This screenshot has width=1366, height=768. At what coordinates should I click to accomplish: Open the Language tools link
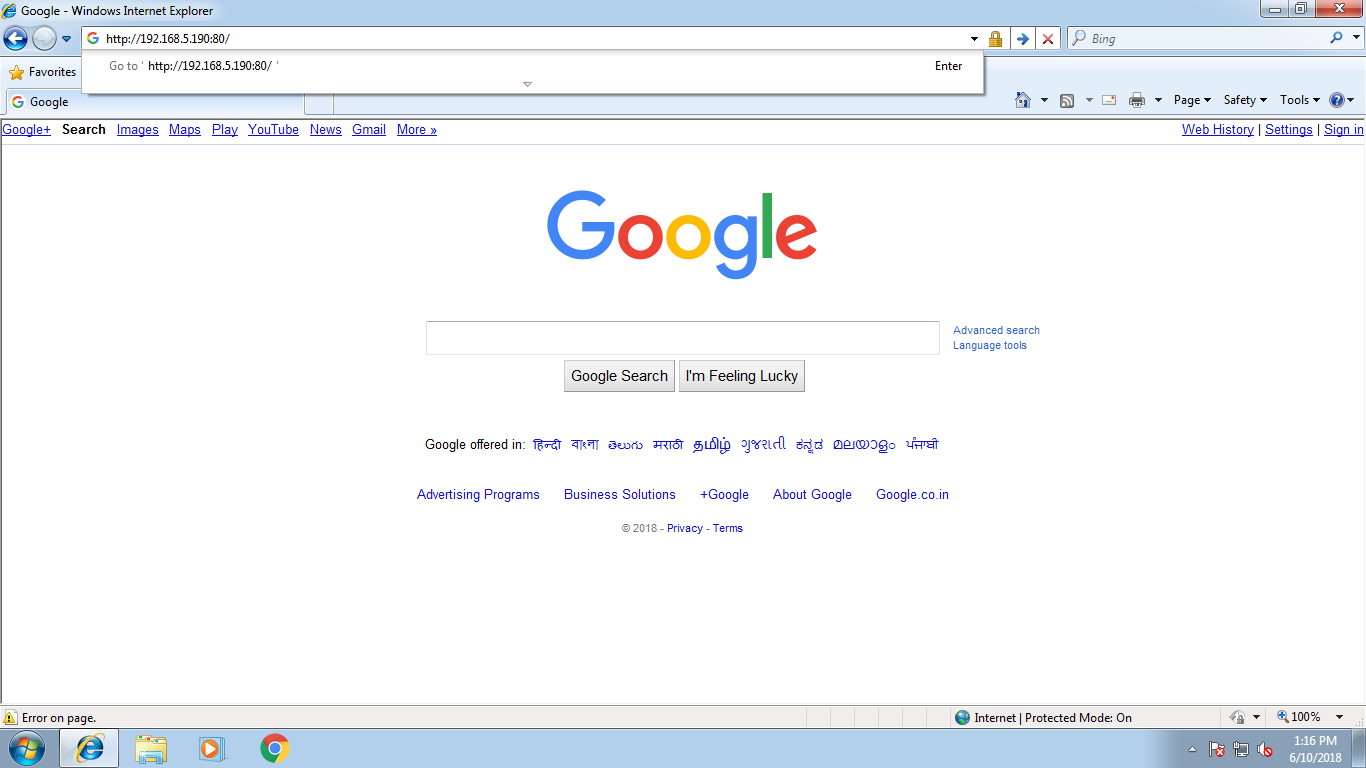click(x=990, y=345)
